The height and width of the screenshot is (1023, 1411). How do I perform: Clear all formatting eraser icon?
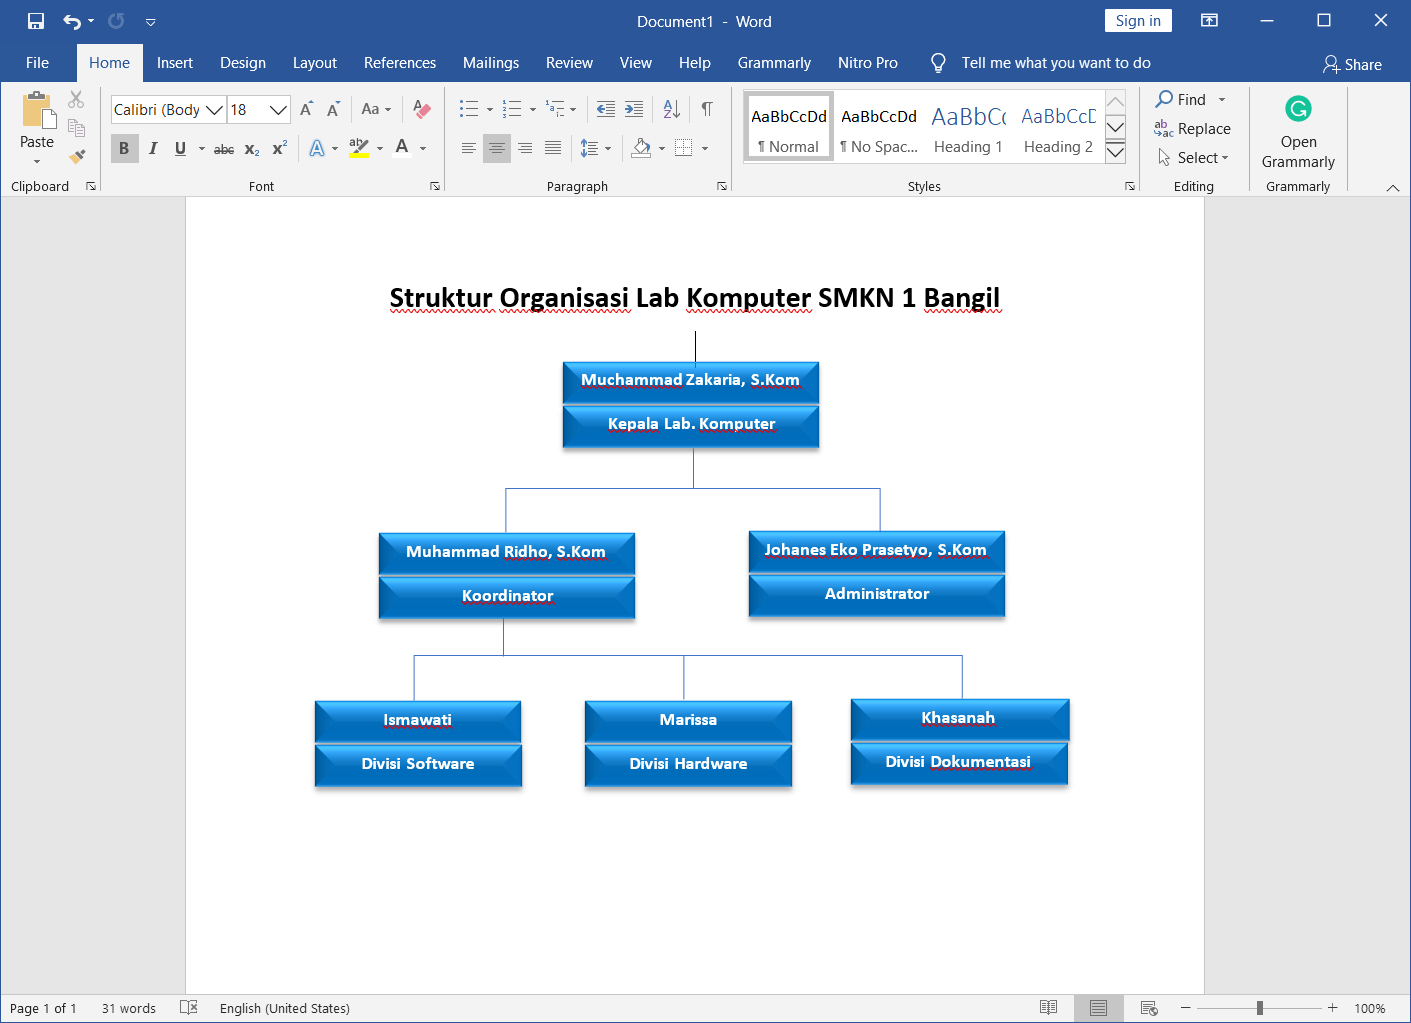pyautogui.click(x=422, y=109)
